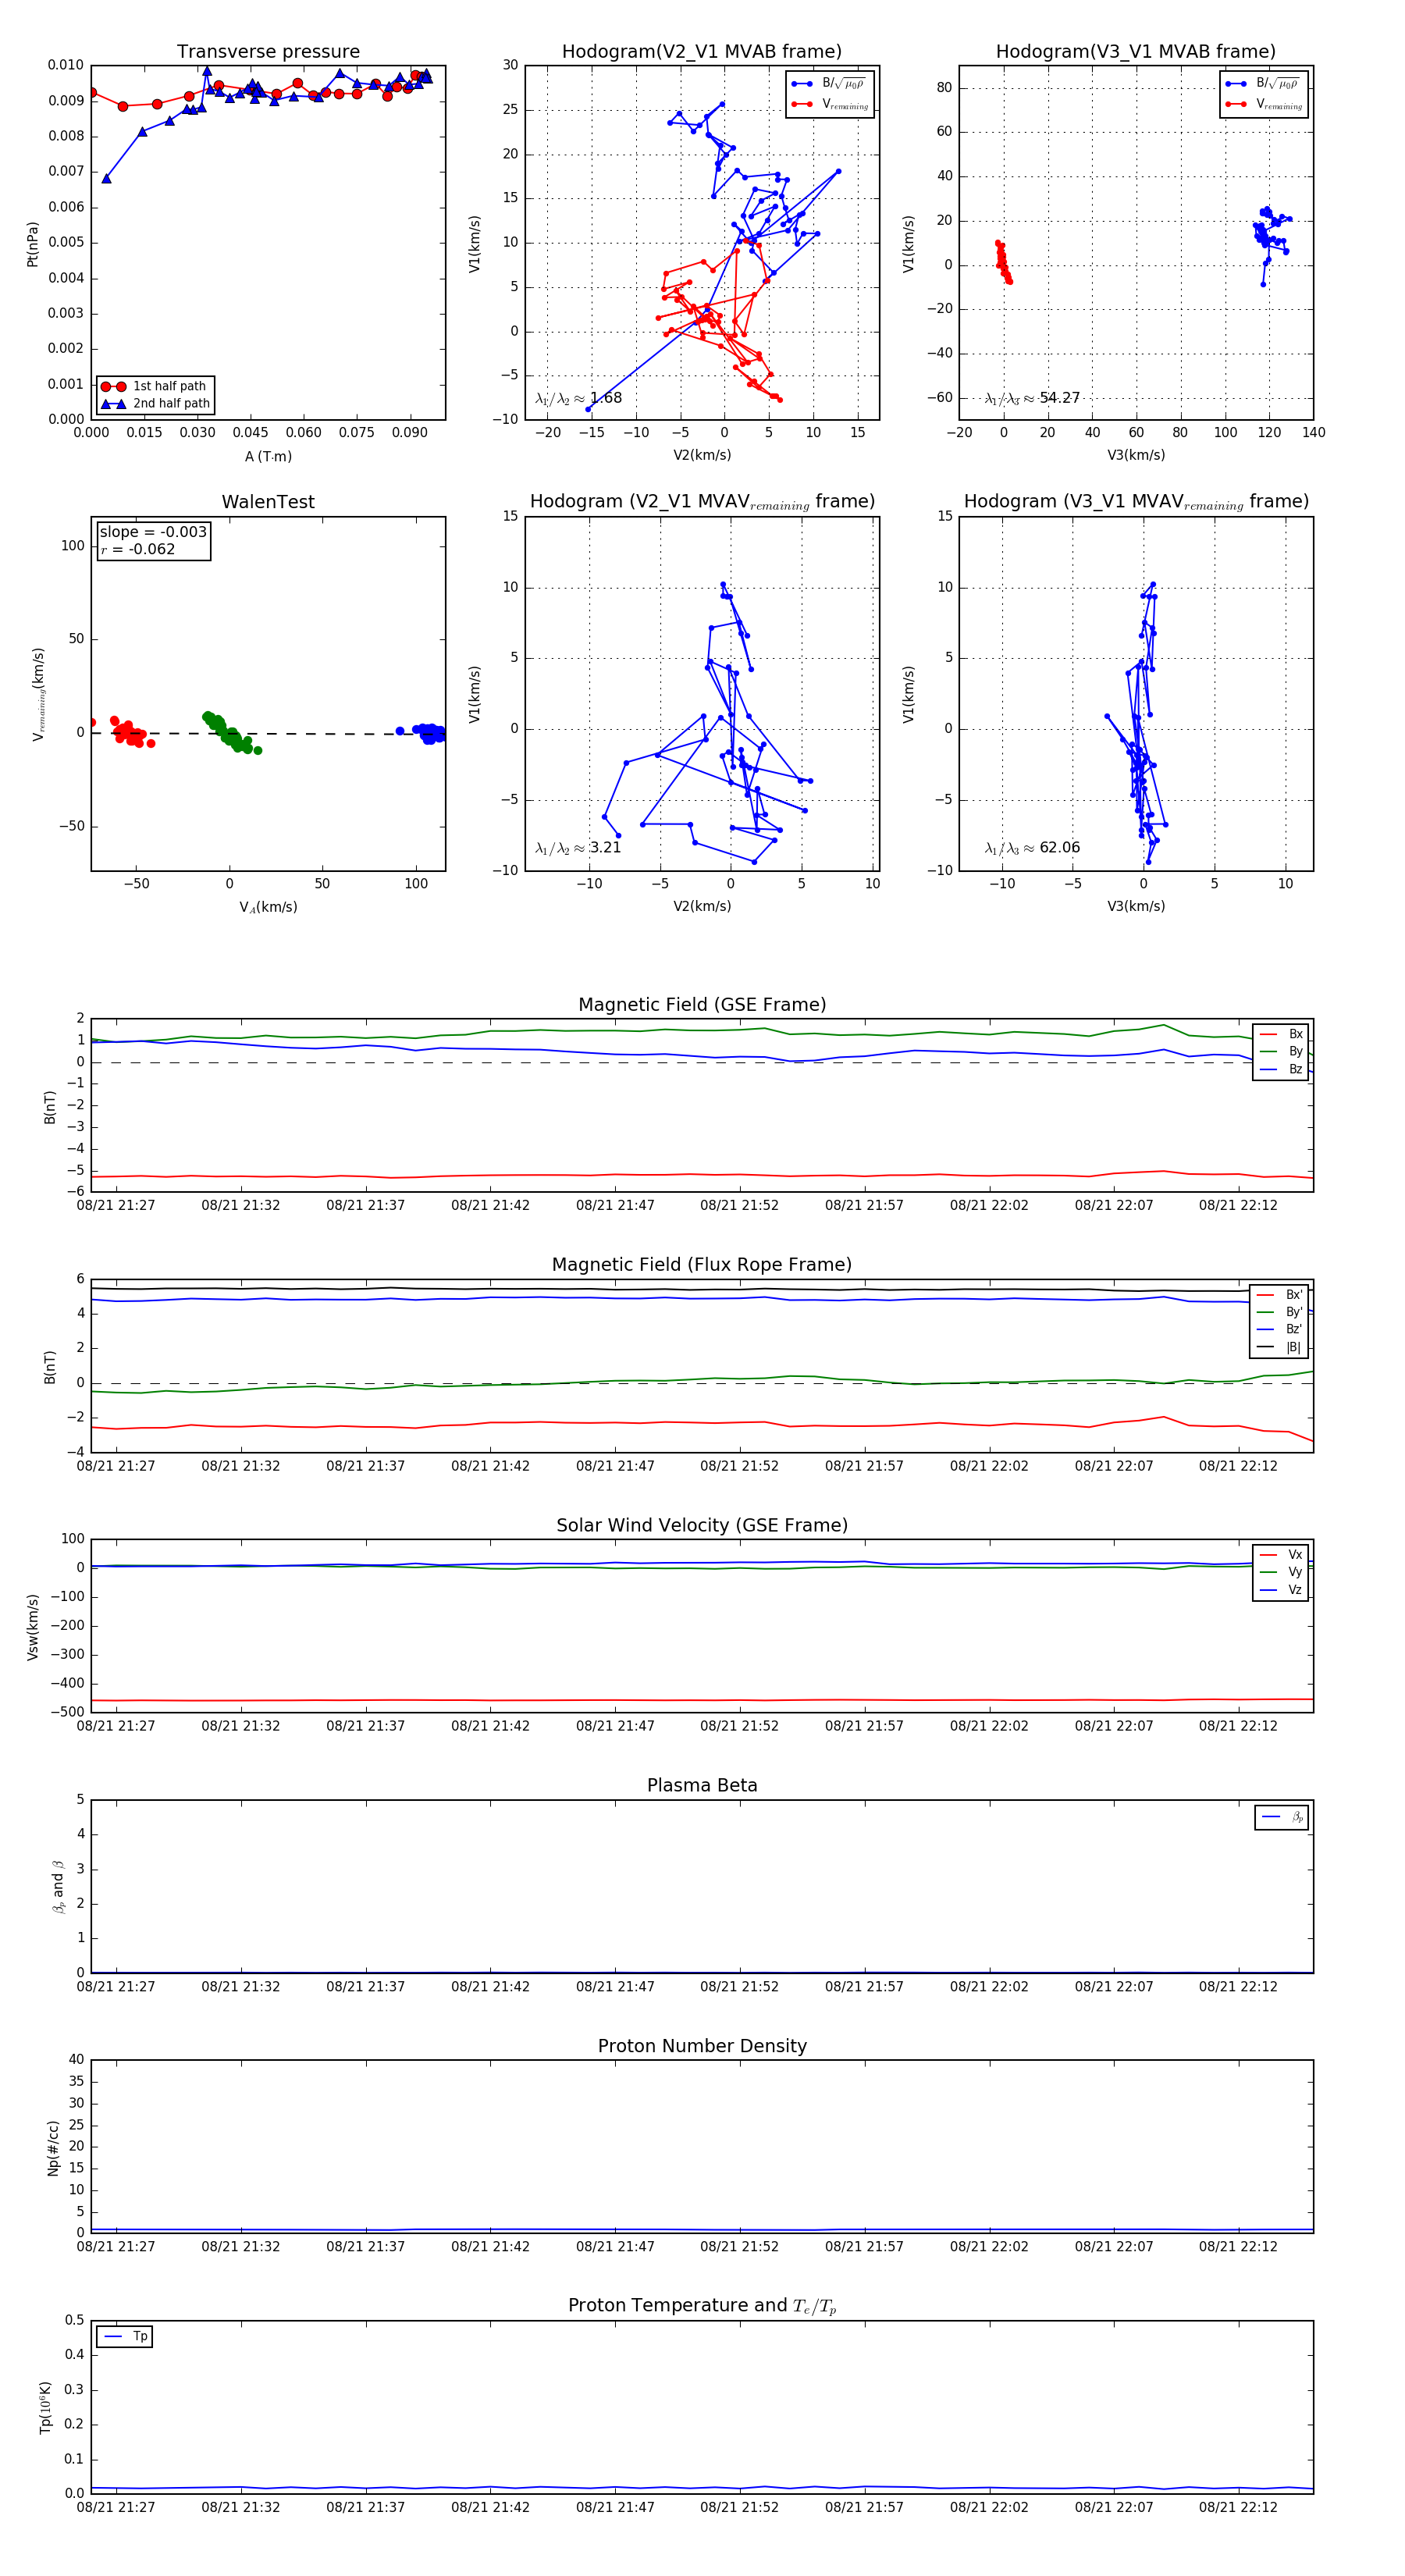Click the beta_p legend in Plasma Beta

pos(1283,1818)
